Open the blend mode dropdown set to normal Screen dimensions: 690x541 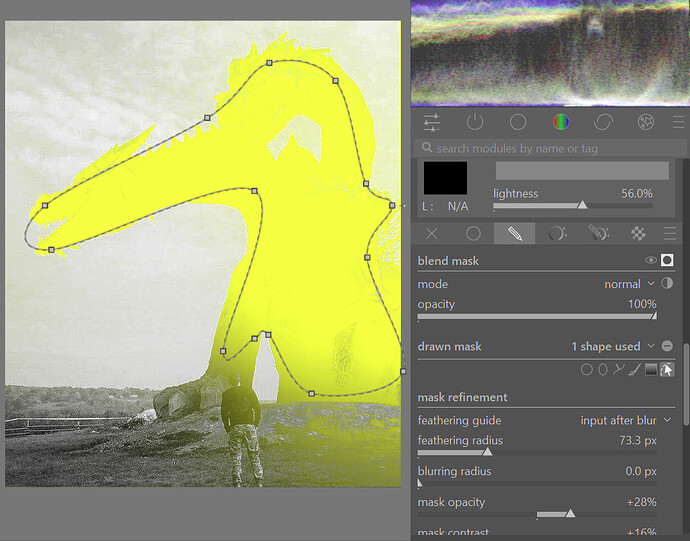pyautogui.click(x=627, y=284)
